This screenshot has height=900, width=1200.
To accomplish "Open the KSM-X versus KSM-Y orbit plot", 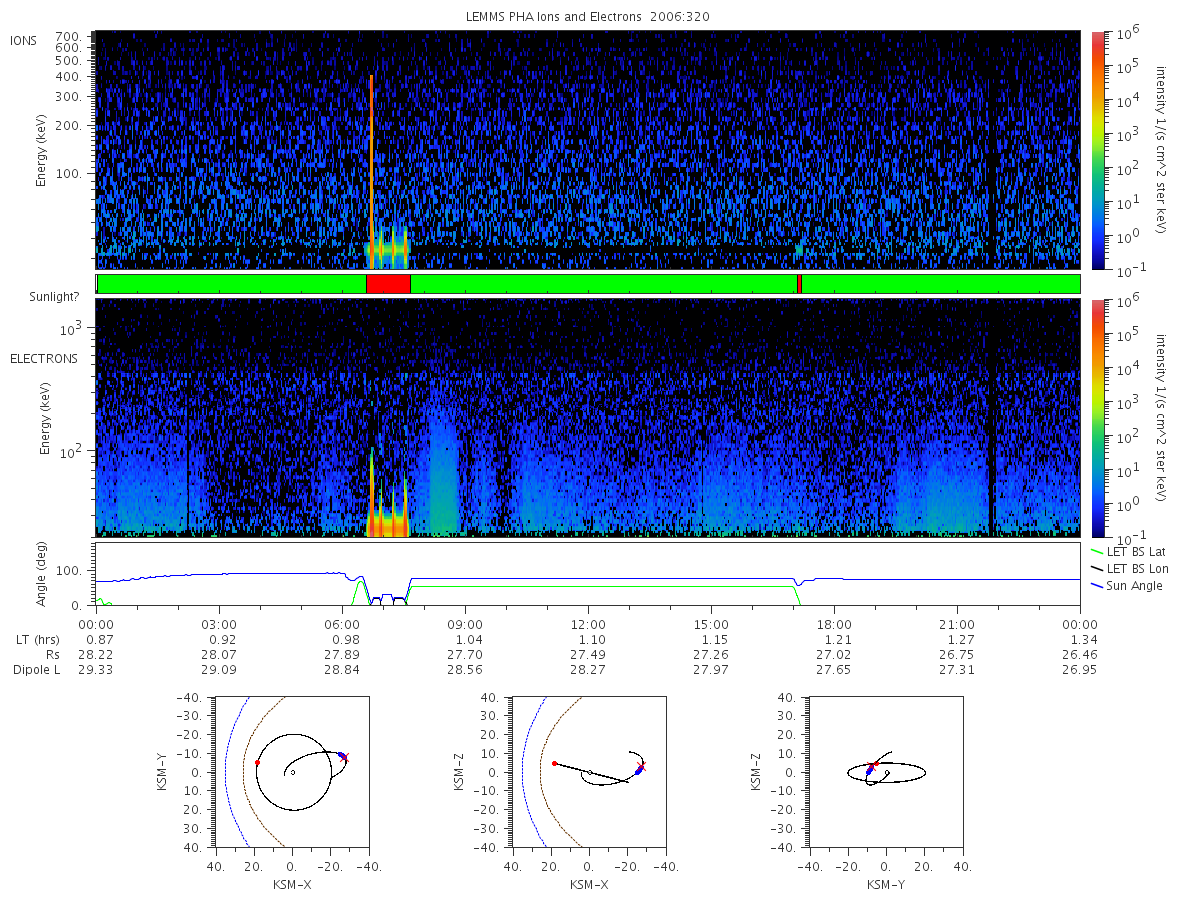I will [292, 772].
